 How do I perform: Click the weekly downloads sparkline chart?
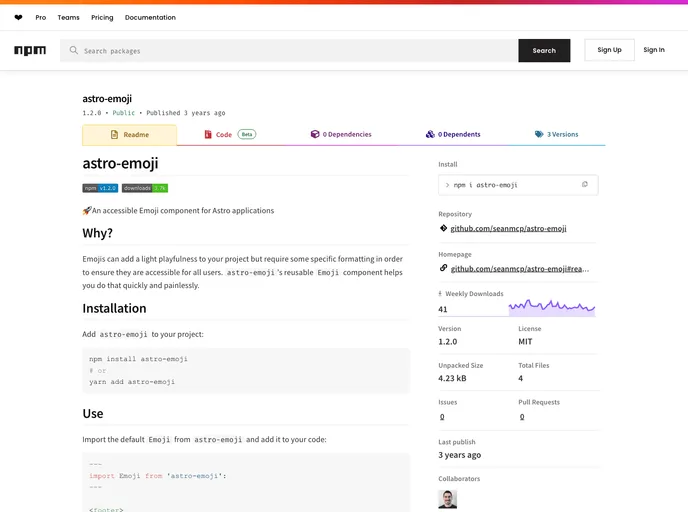[552, 307]
